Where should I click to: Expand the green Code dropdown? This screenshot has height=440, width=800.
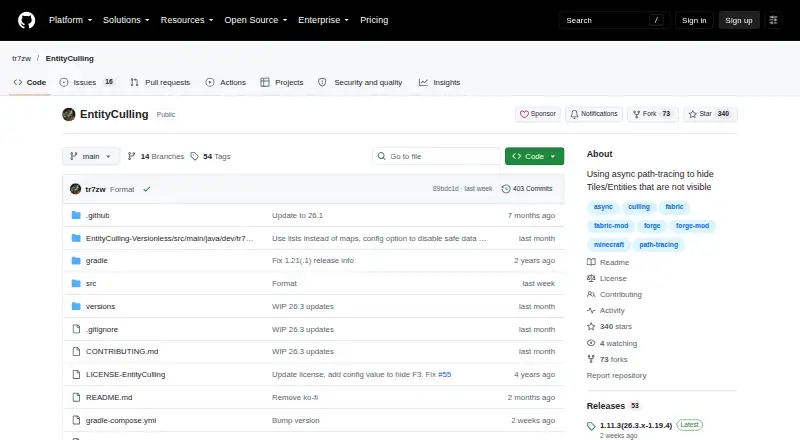[534, 156]
